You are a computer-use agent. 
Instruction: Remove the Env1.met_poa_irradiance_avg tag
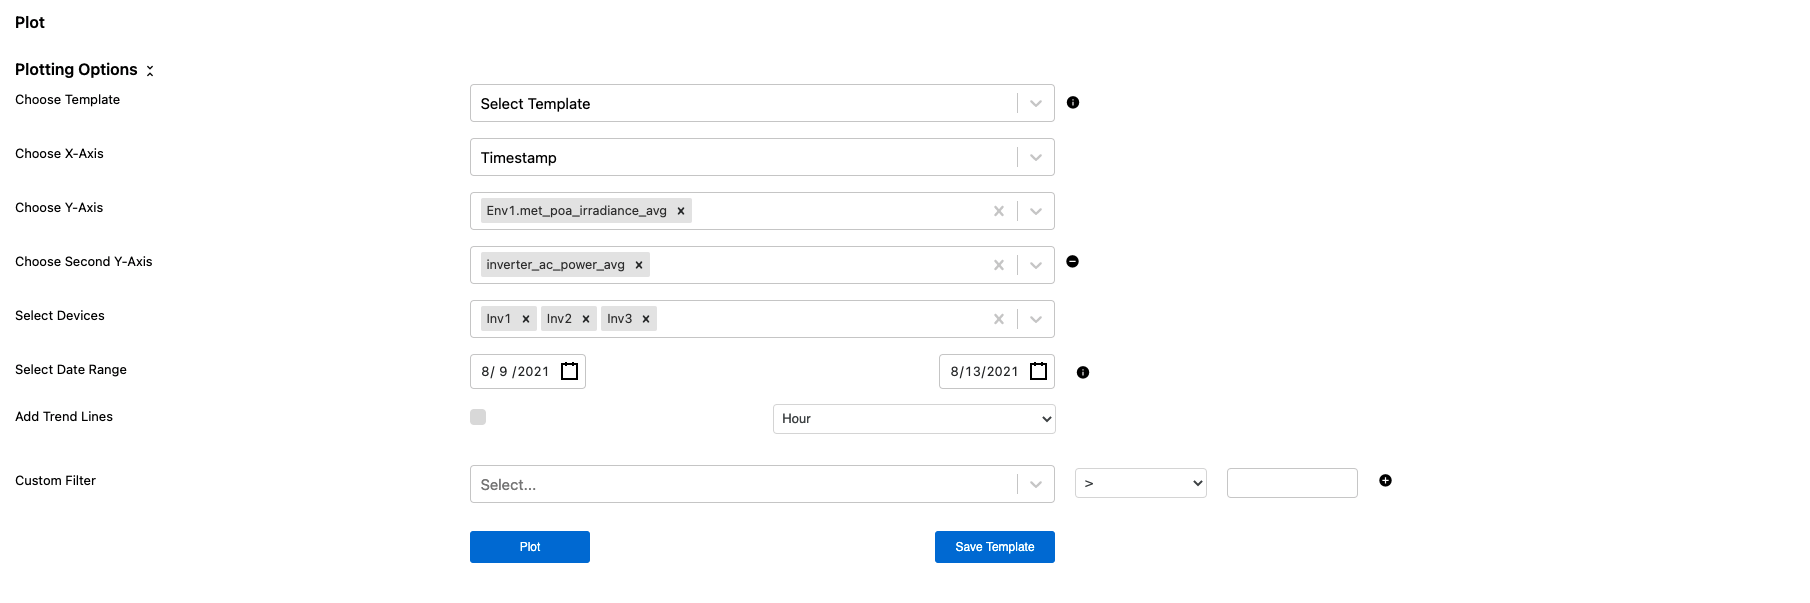681,211
